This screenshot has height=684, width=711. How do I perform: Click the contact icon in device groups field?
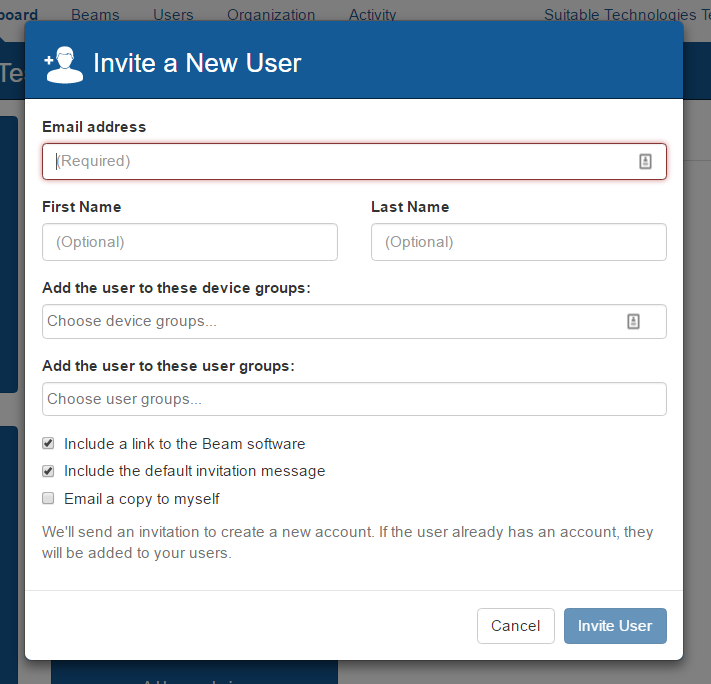[633, 321]
